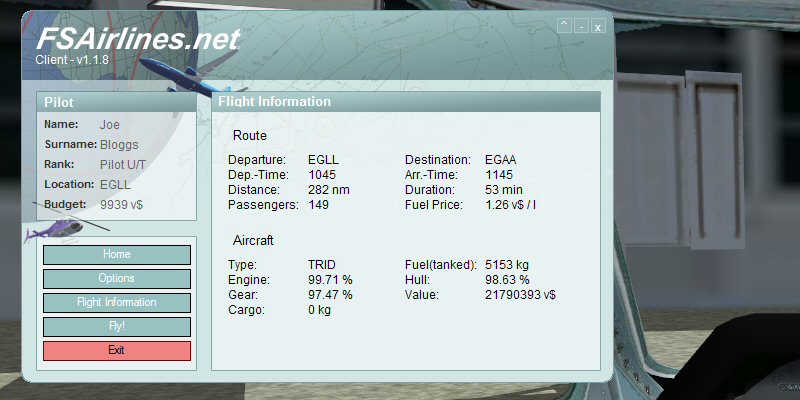
Task: Select the destination 'EGAA' value
Action: (x=501, y=160)
